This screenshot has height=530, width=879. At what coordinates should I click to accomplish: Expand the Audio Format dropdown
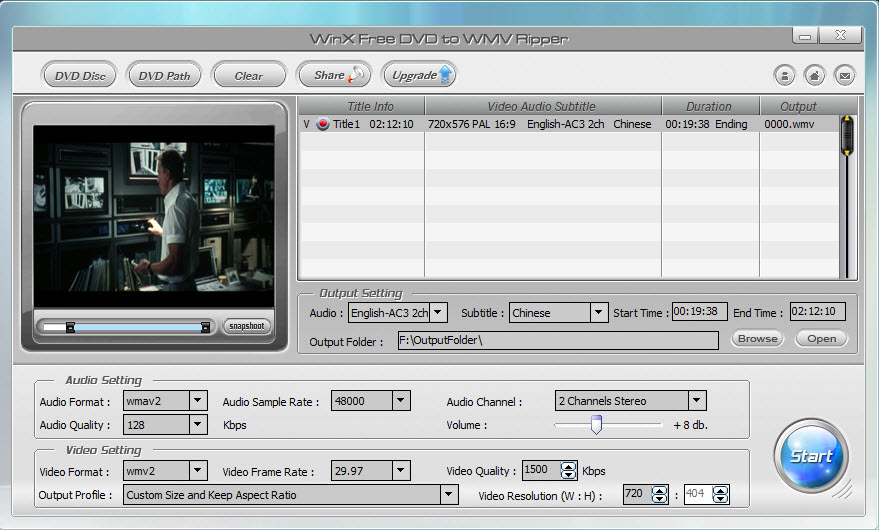pyautogui.click(x=198, y=400)
